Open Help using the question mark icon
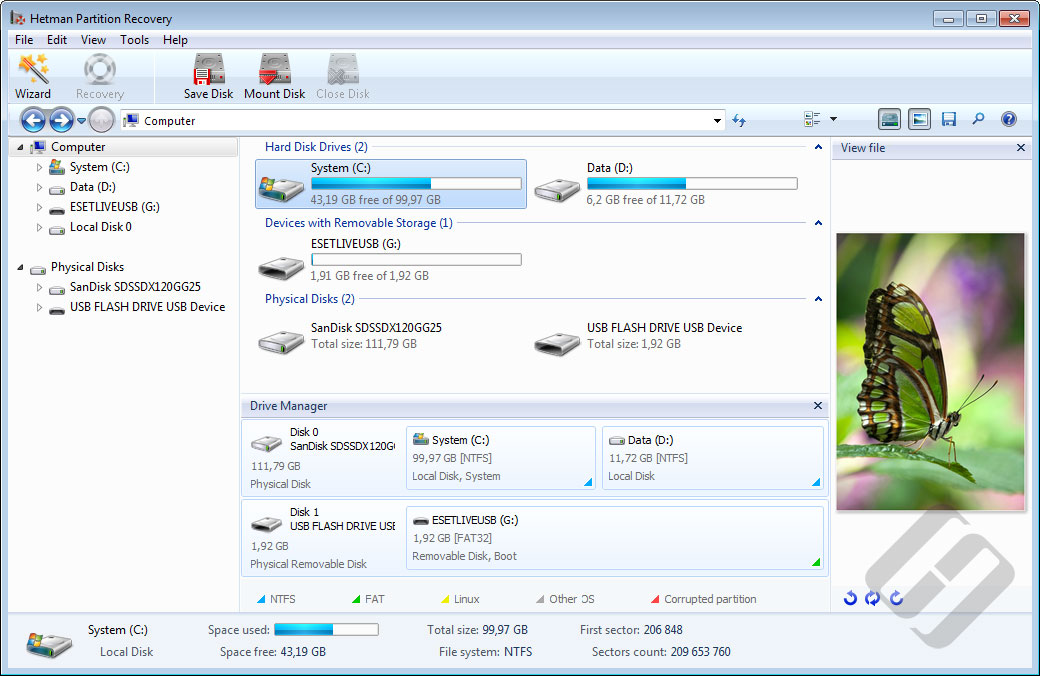 (x=1009, y=119)
